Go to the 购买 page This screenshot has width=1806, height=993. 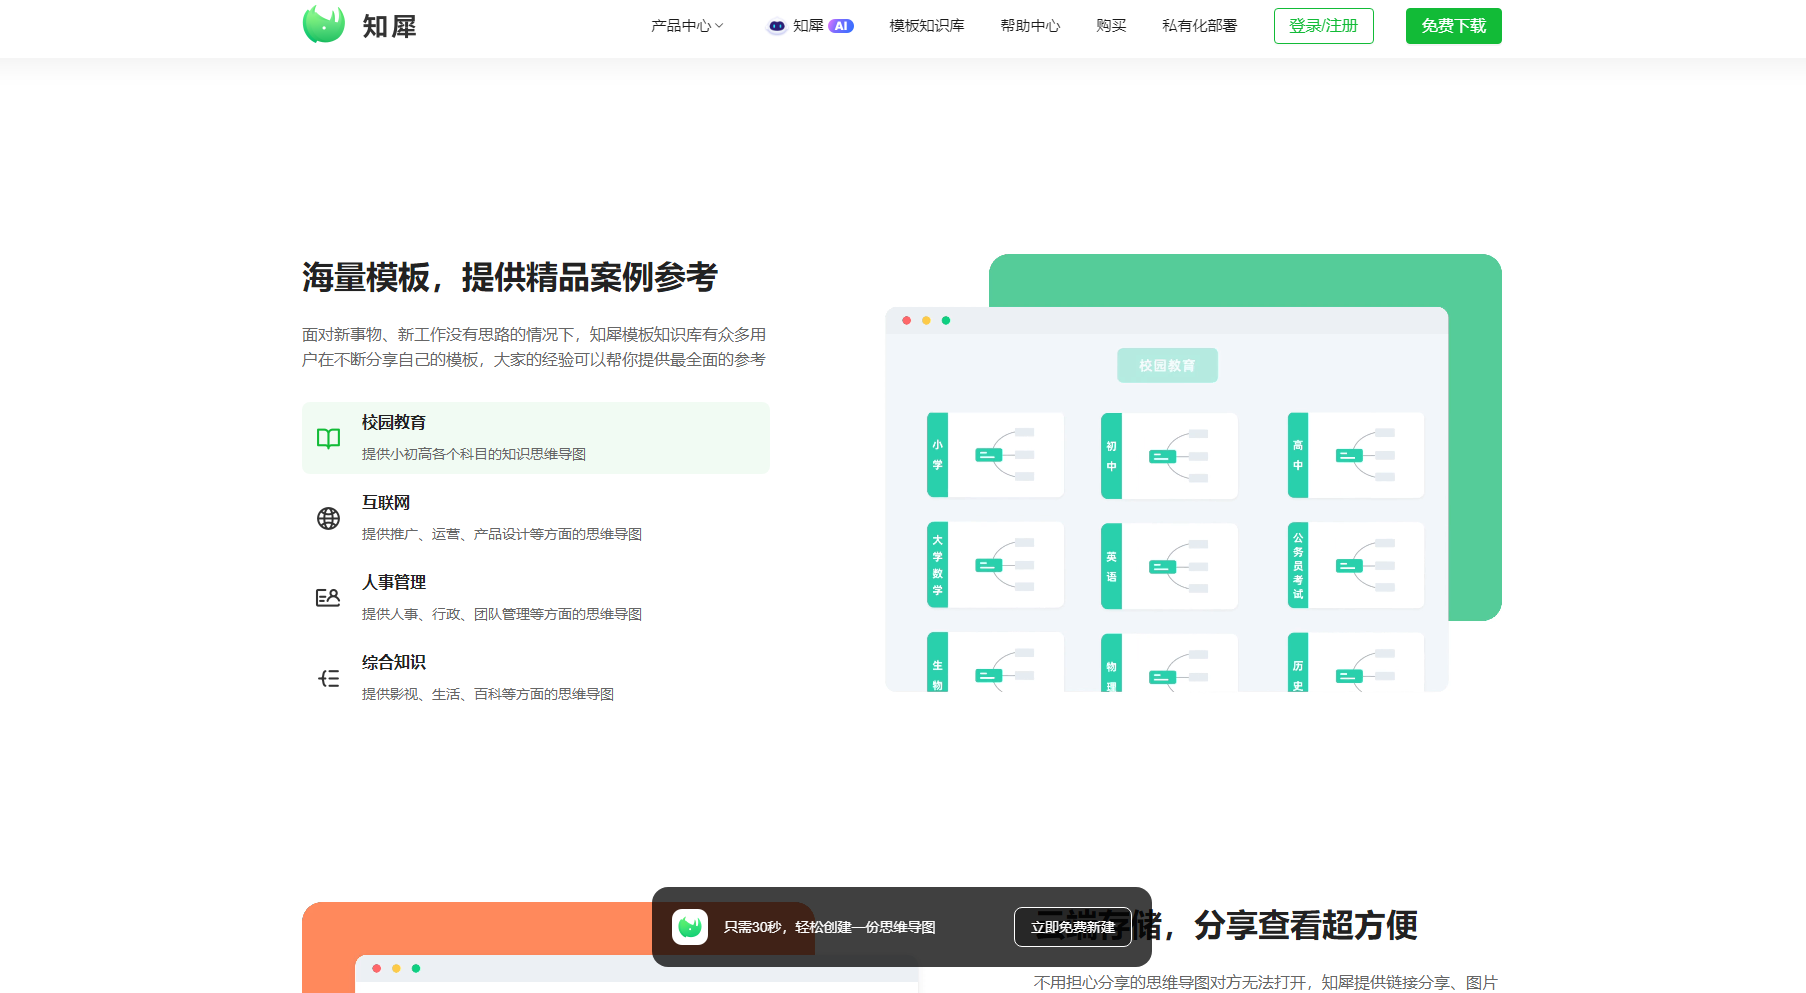1111,26
